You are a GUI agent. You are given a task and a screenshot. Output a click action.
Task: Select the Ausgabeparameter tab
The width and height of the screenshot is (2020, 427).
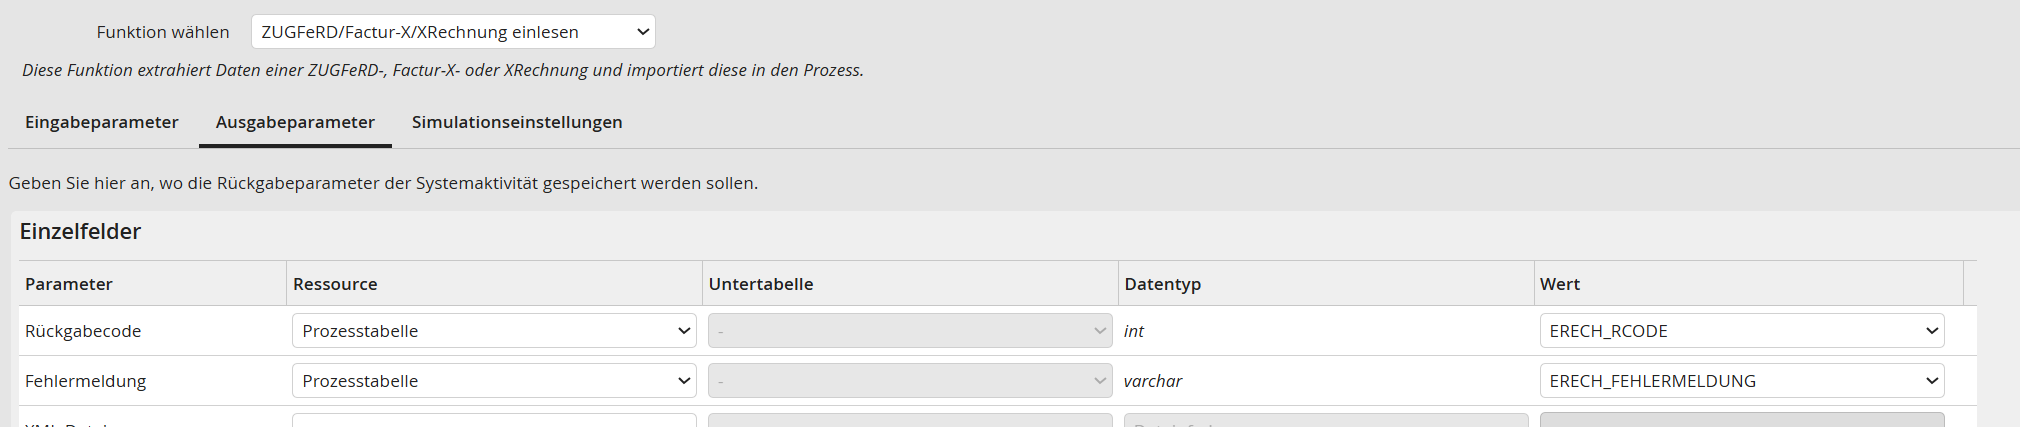295,122
